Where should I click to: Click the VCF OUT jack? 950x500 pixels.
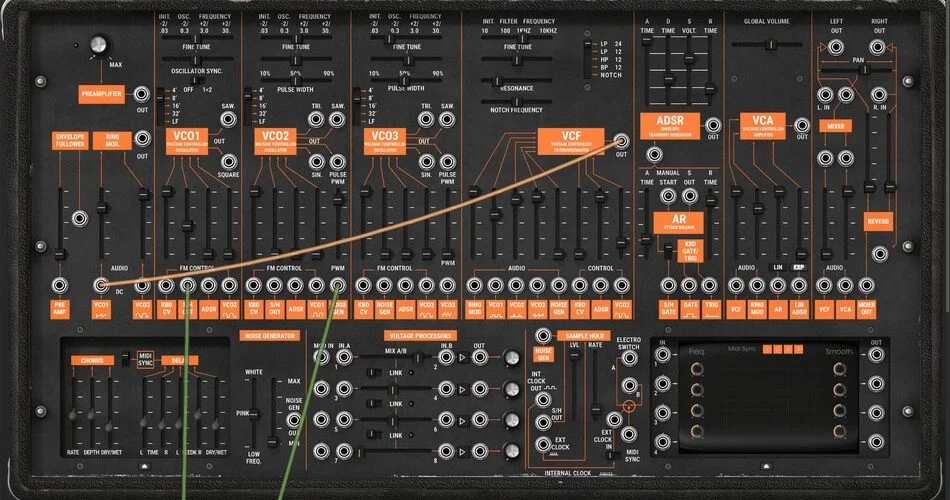[x=621, y=141]
